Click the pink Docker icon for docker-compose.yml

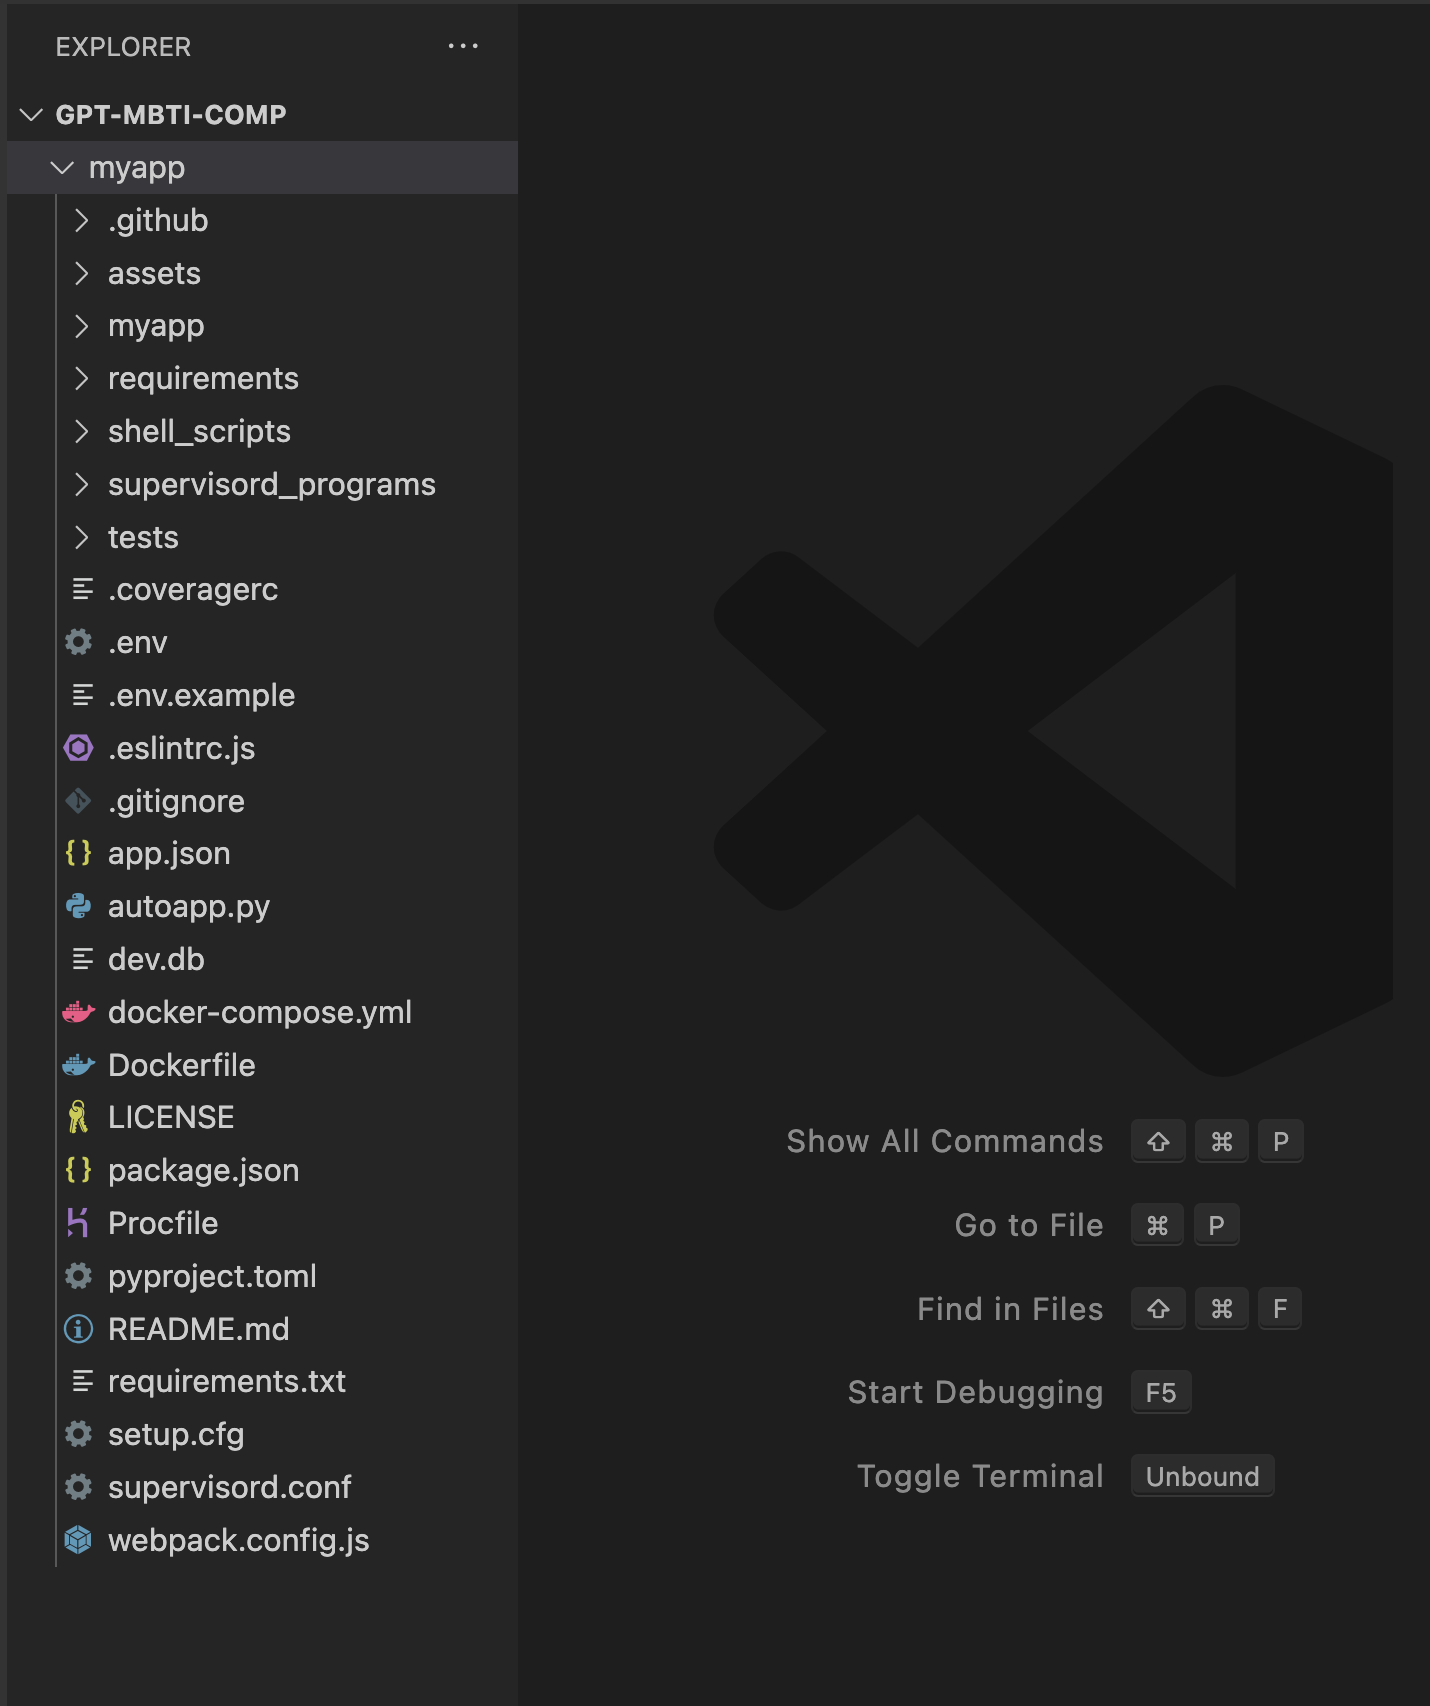coord(79,1012)
